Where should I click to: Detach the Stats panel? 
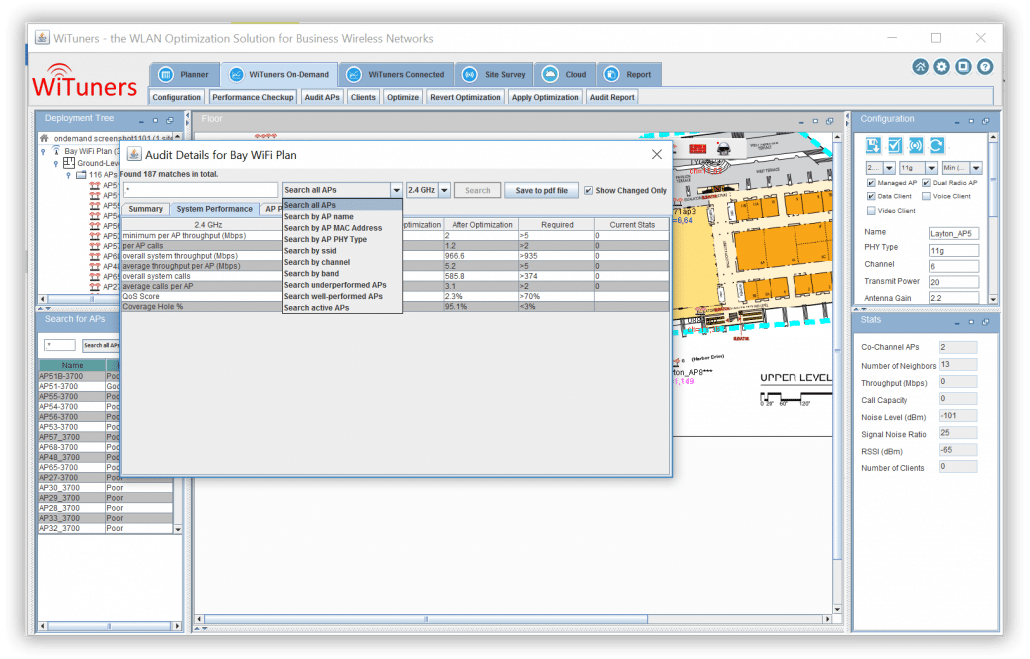pos(985,322)
